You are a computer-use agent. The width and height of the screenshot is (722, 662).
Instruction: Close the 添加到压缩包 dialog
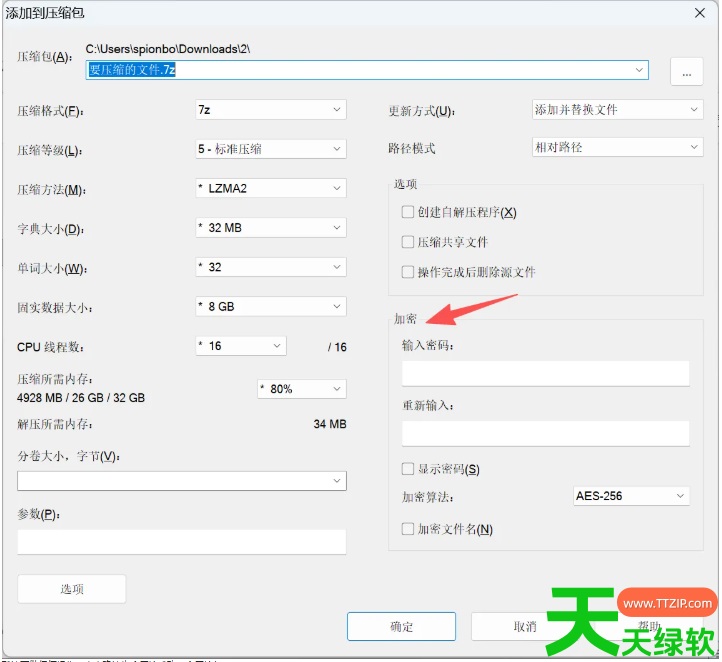(700, 13)
